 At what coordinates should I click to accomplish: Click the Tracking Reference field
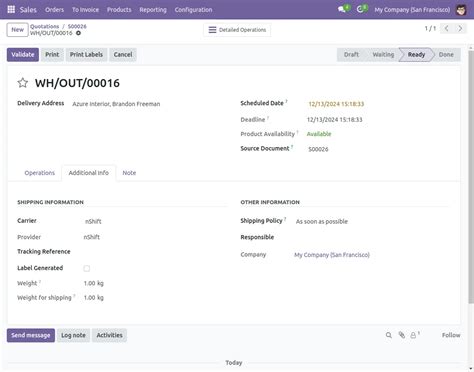point(155,252)
